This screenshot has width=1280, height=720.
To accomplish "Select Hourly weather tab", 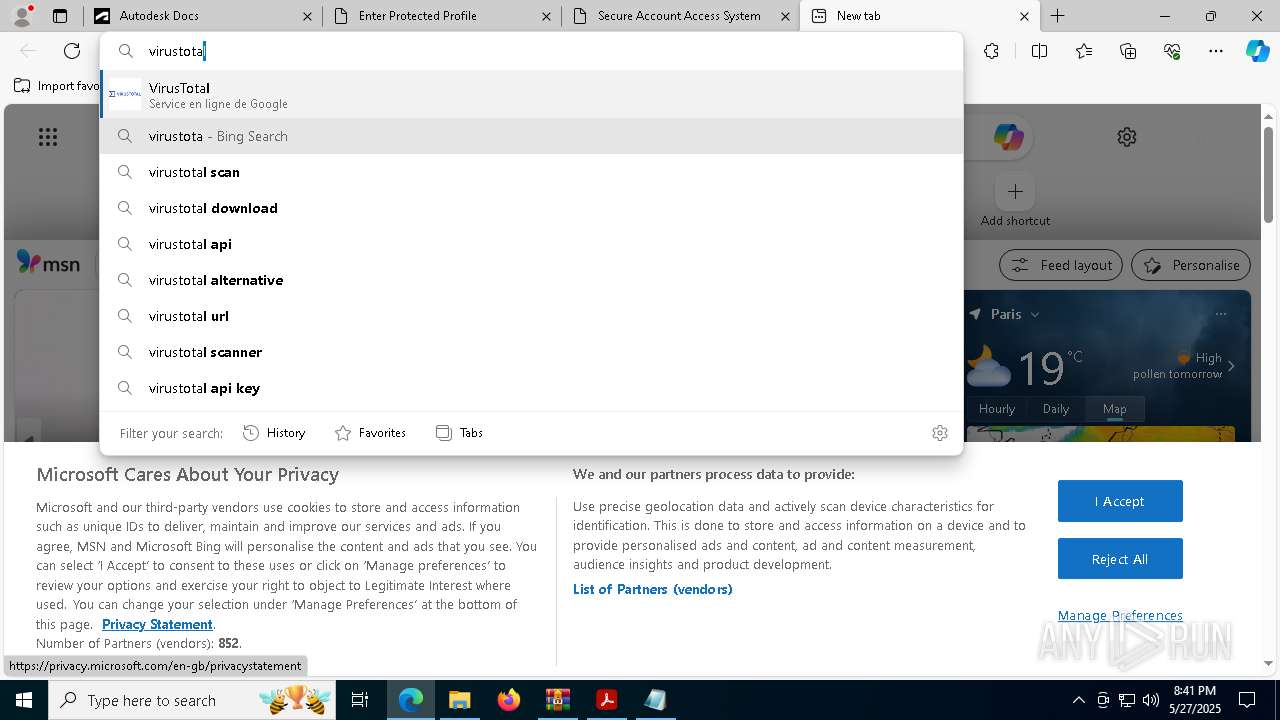I will (997, 408).
